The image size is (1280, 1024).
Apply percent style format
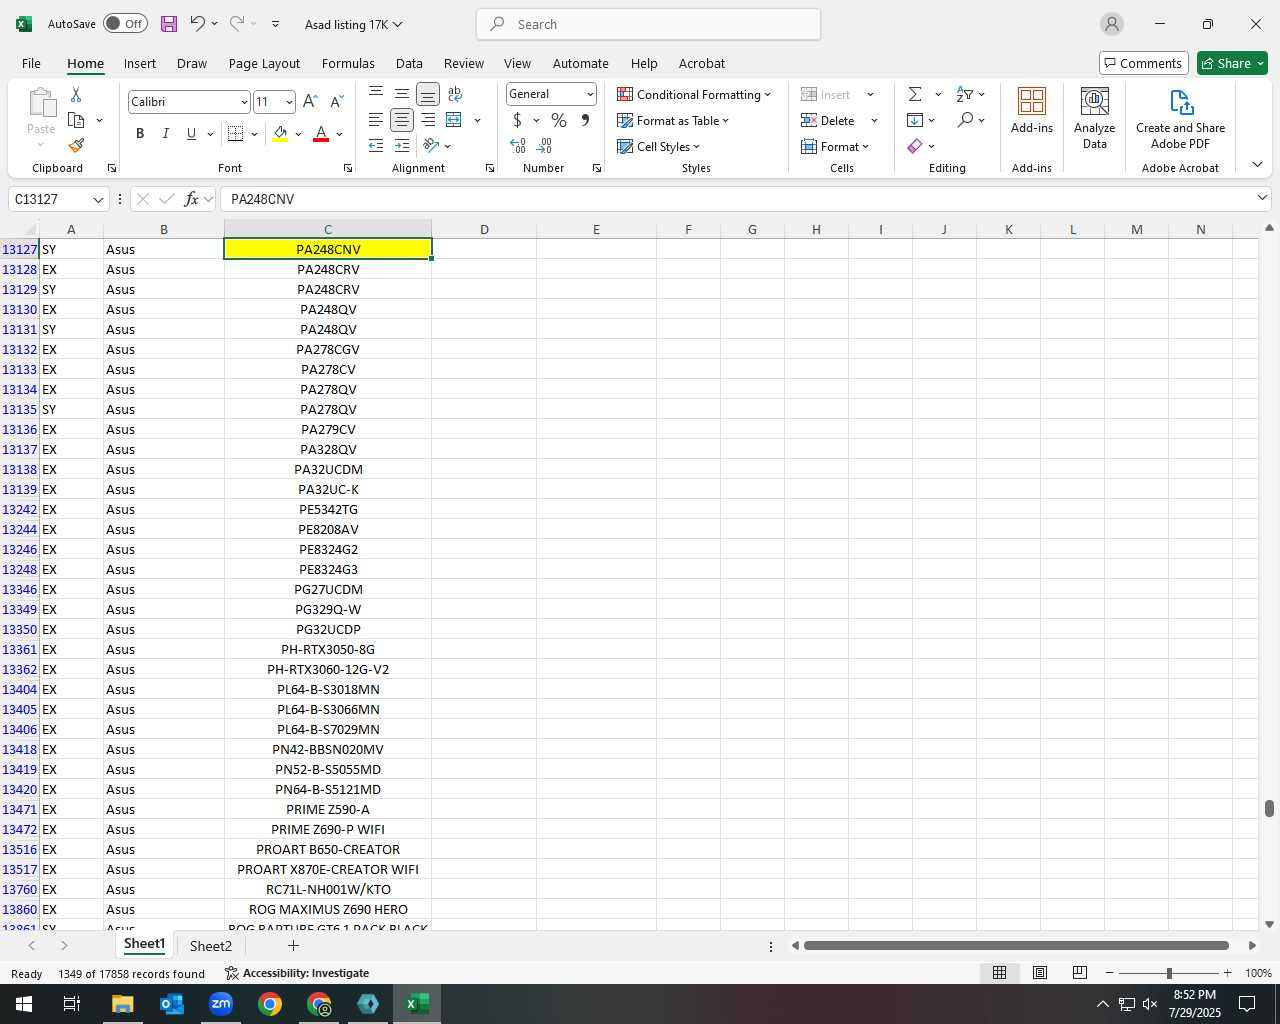point(559,120)
